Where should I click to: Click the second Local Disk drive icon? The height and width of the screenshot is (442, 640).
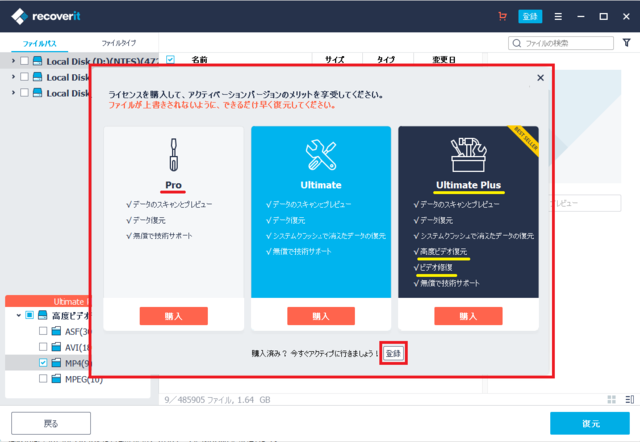click(38, 77)
